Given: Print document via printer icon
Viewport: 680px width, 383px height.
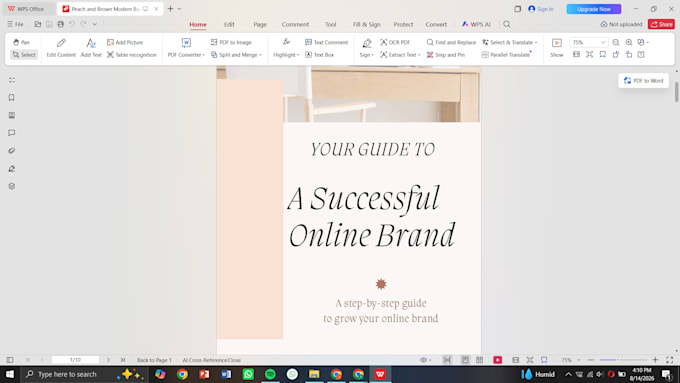Looking at the screenshot, I should coord(61,24).
